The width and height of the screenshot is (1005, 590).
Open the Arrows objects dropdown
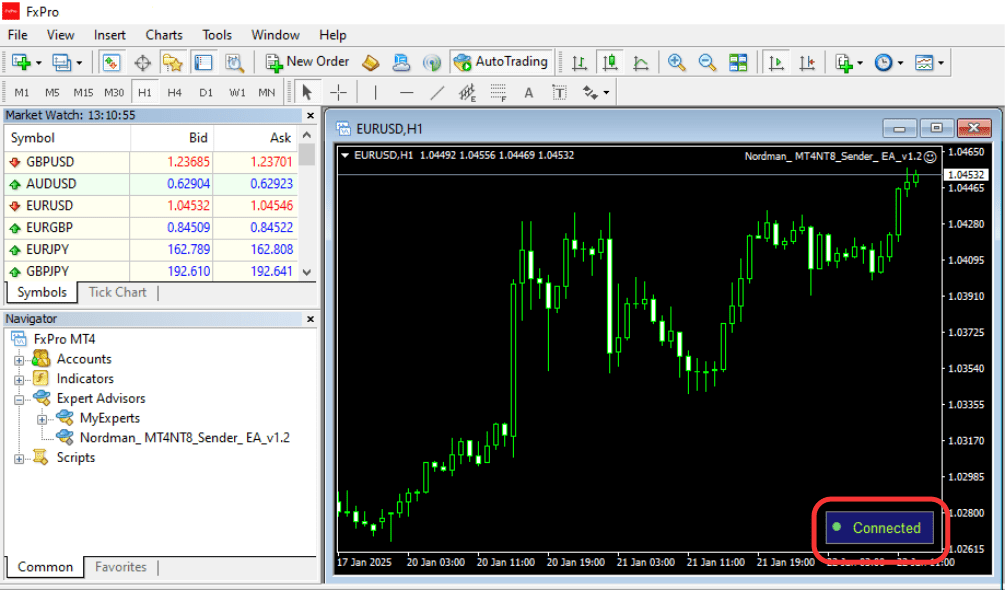coord(606,93)
